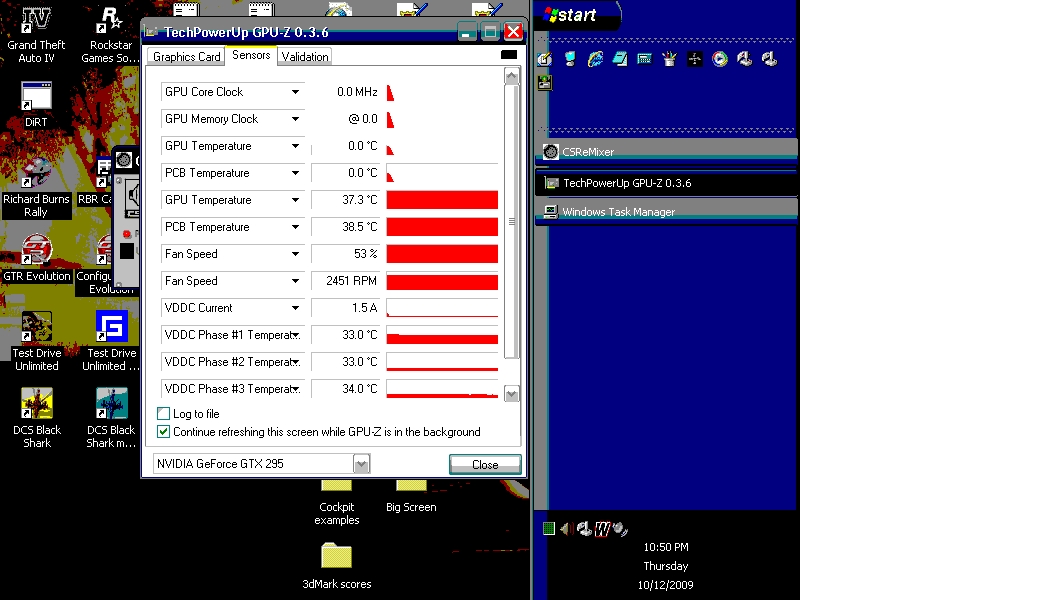The height and width of the screenshot is (600, 1054).
Task: Click the taskbar clock showing 10:50 PM
Action: [x=665, y=547]
